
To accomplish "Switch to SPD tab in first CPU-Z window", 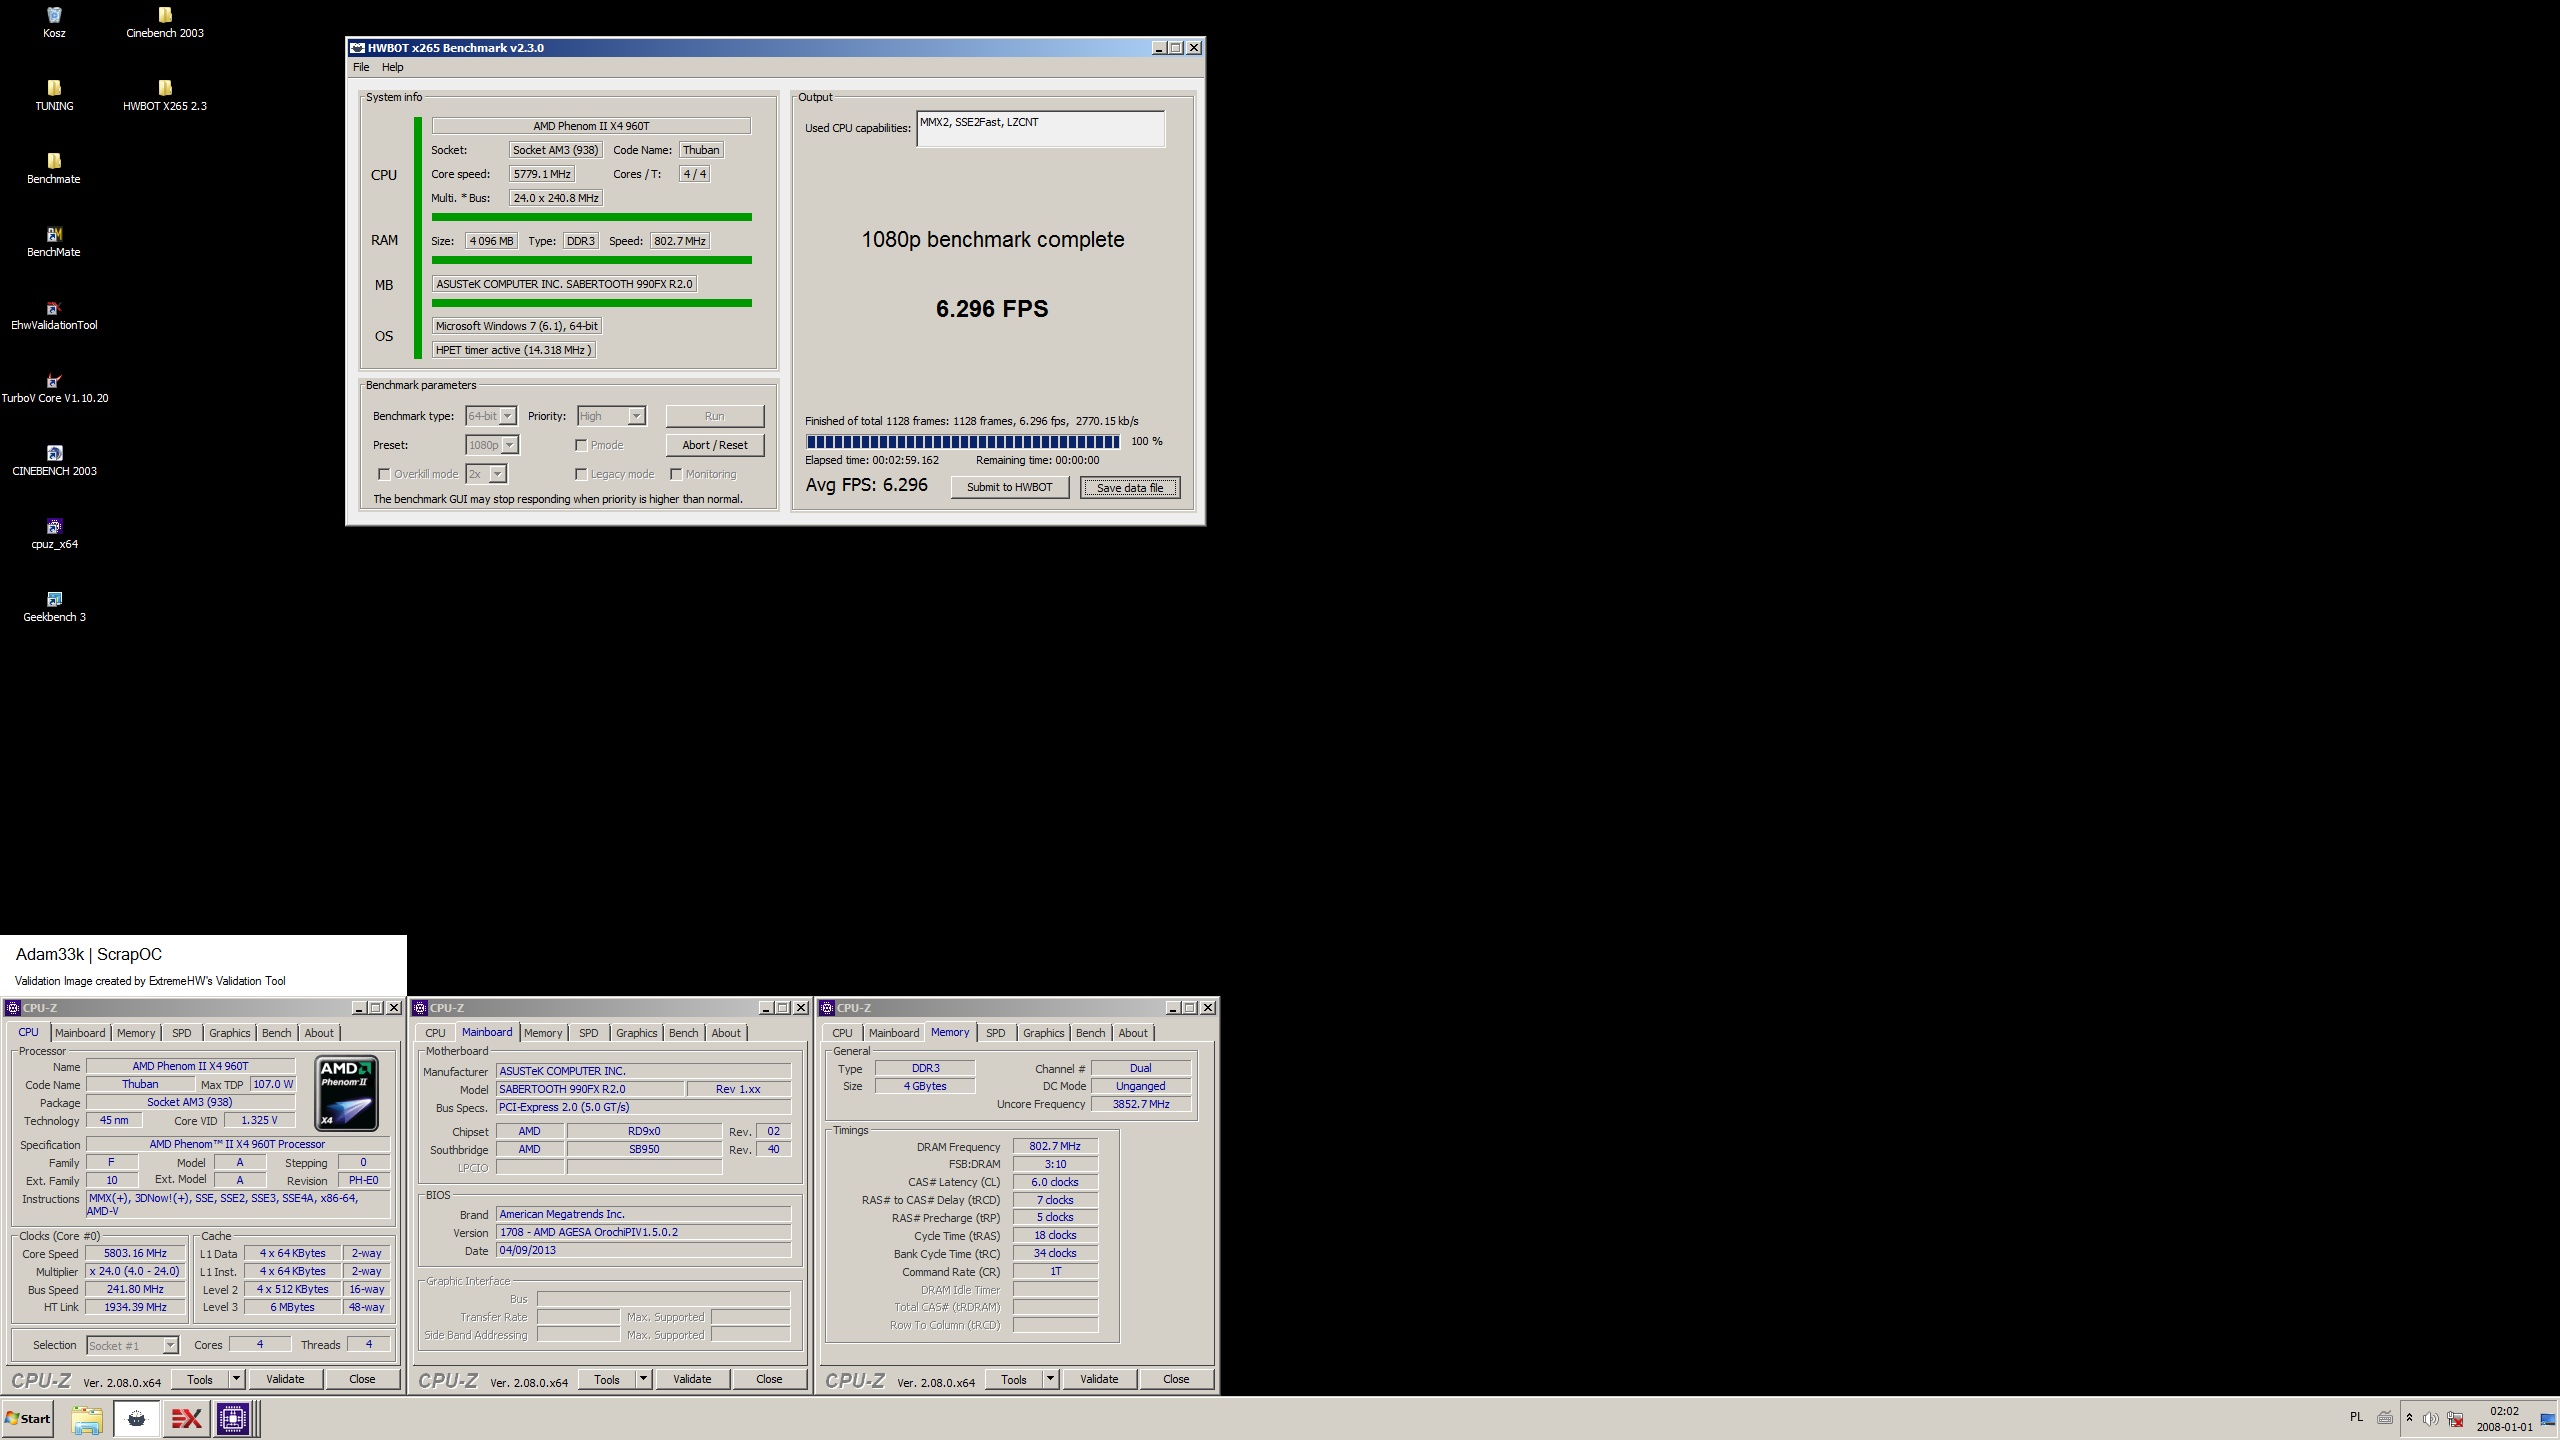I will tap(181, 1033).
